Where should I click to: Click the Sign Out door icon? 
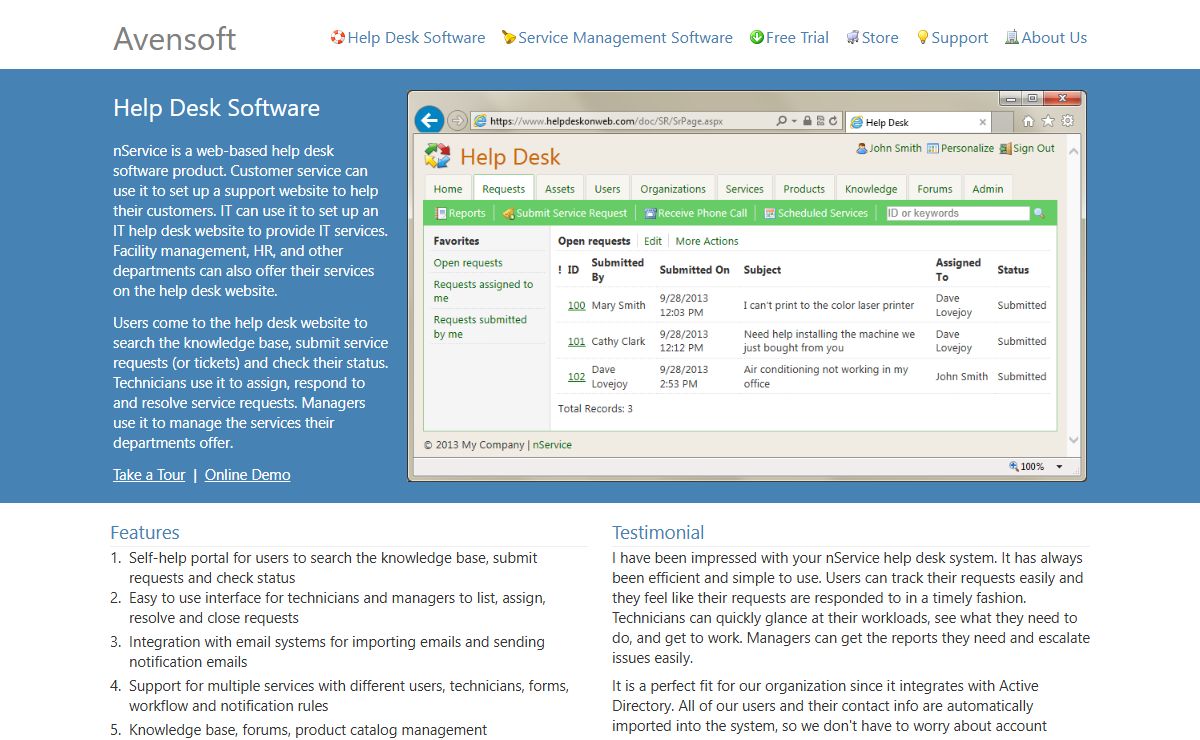(1005, 148)
